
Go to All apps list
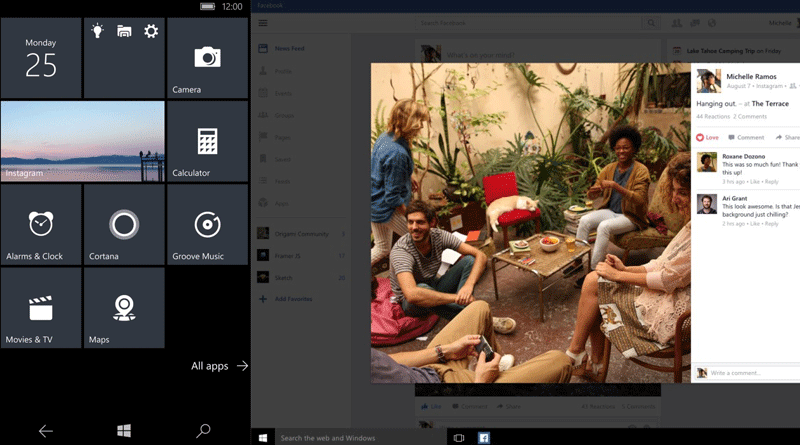(x=219, y=366)
